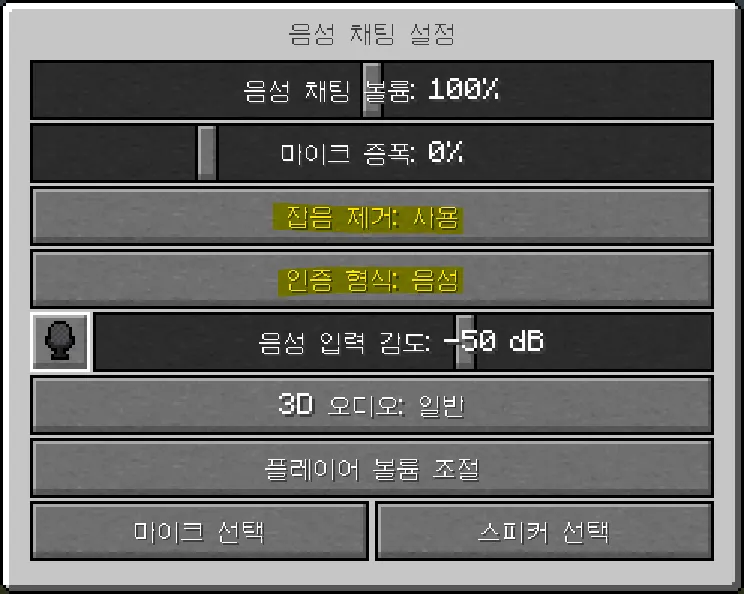Click the 음성 채팅 볼륨 label text

point(329,91)
